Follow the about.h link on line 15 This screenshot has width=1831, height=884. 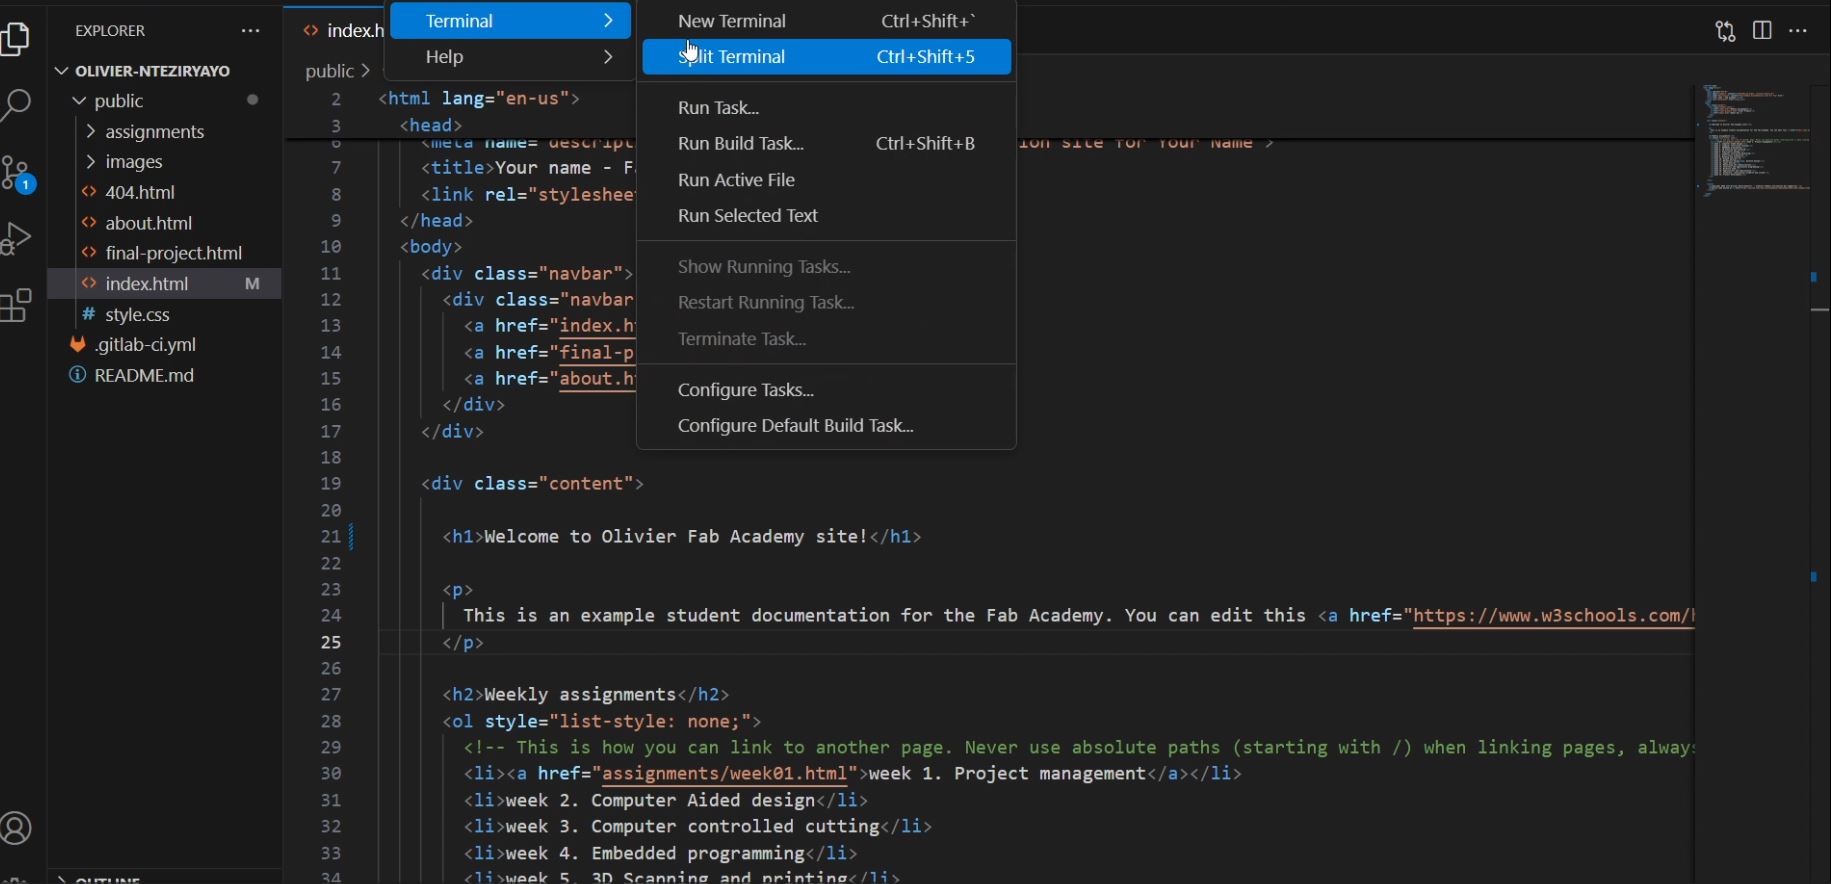(597, 379)
